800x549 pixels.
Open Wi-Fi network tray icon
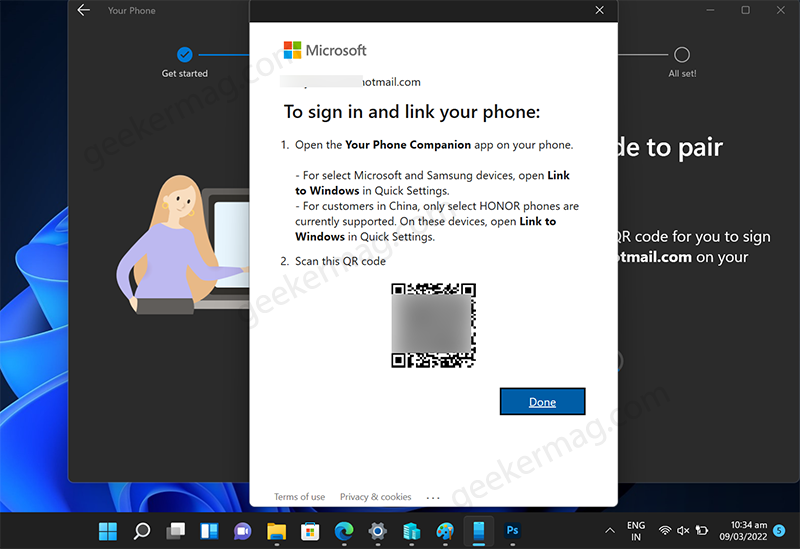665,531
